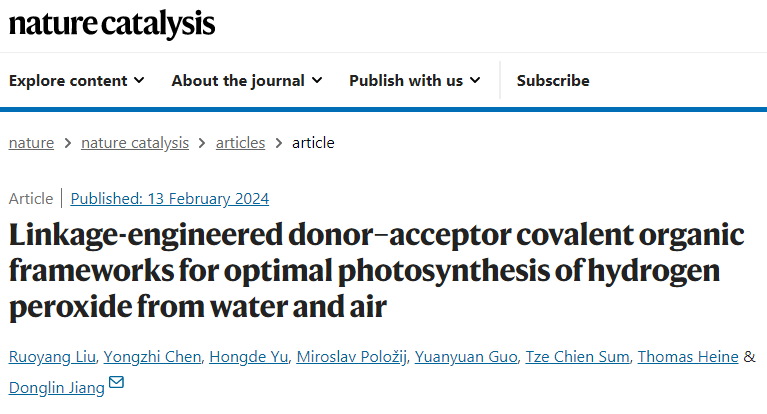Navigate to the articles breadcrumb
The height and width of the screenshot is (414, 767).
[x=240, y=143]
